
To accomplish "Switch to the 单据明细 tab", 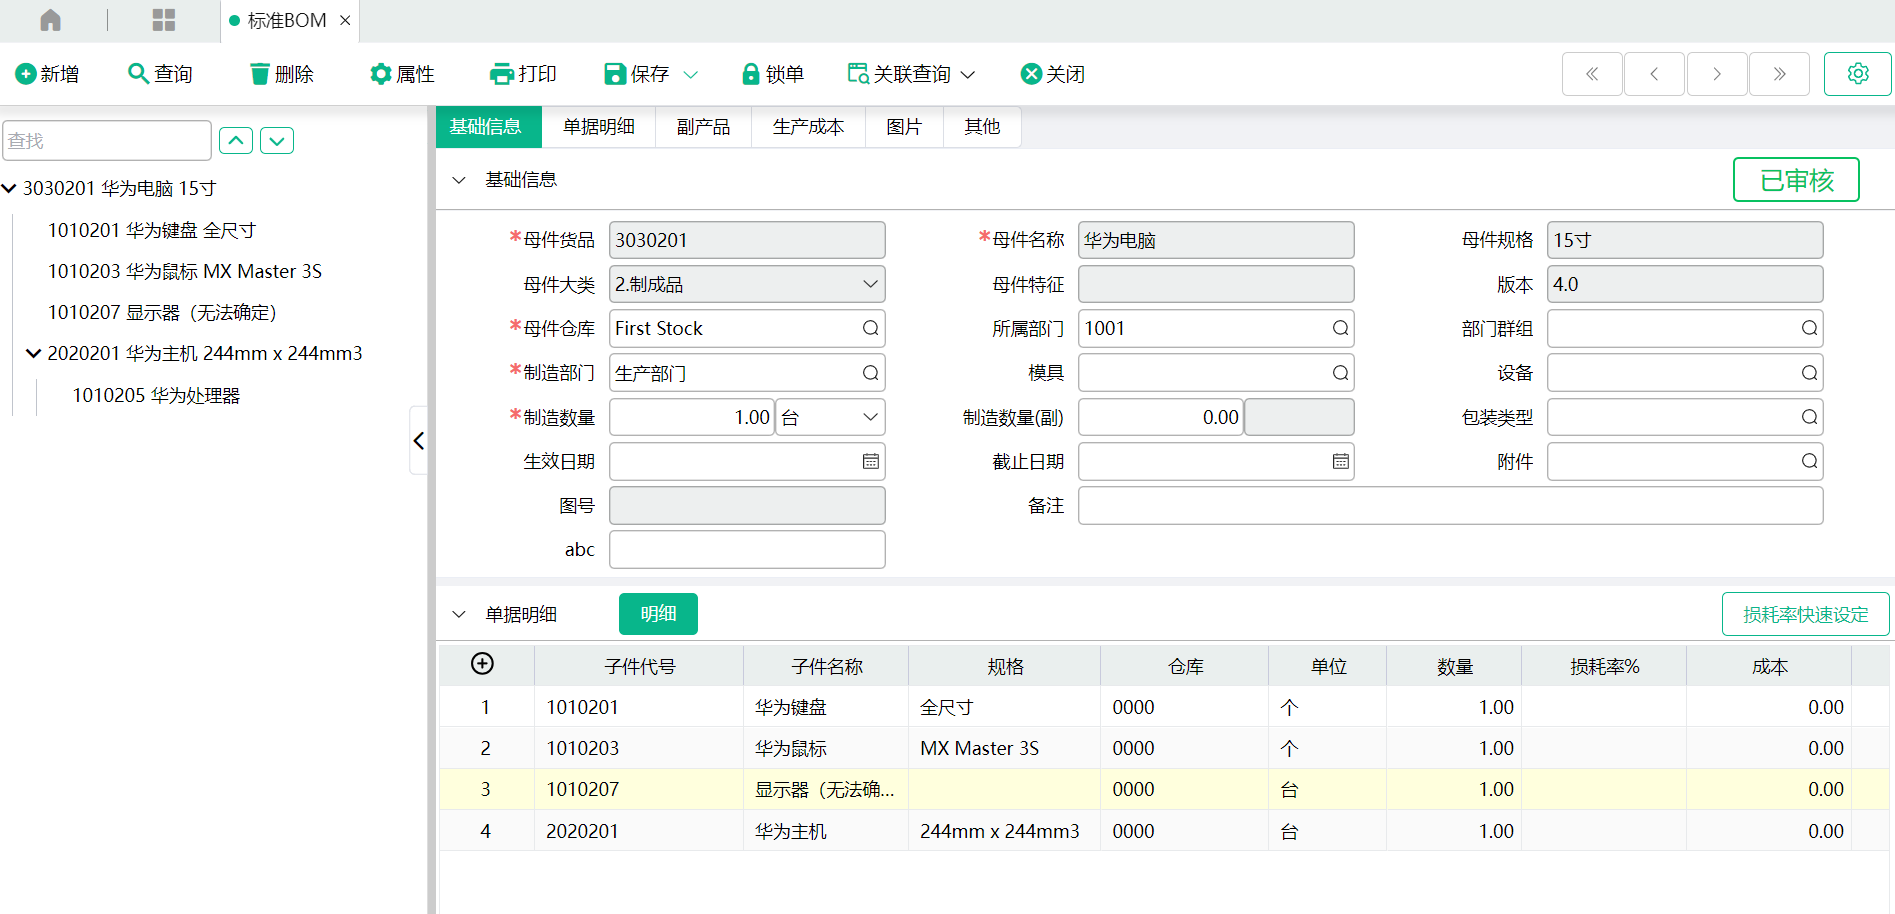I will [598, 127].
